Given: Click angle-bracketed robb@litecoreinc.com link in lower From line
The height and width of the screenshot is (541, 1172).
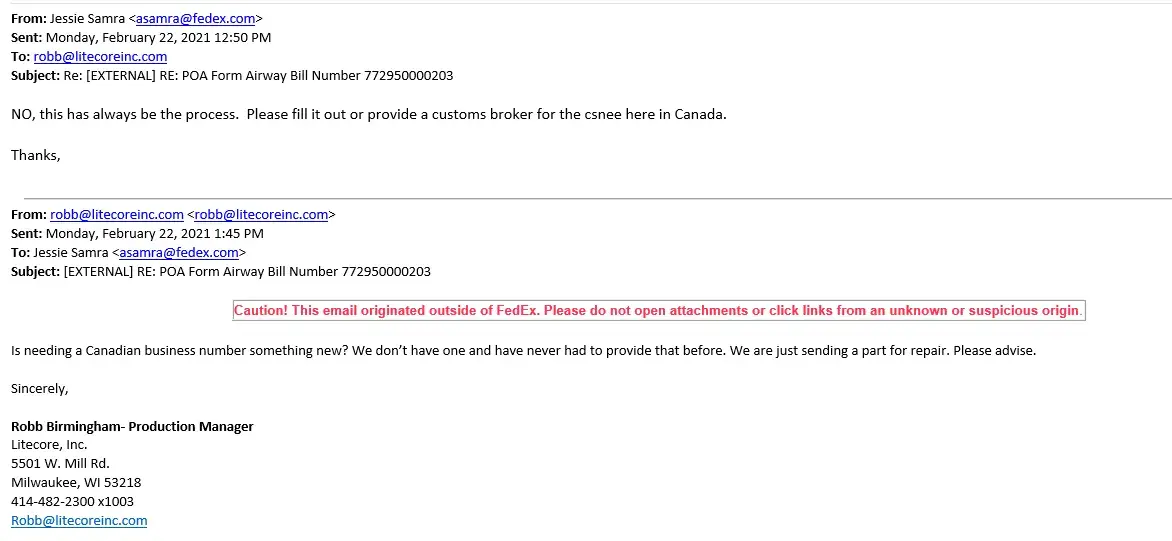Looking at the screenshot, I should click(x=261, y=215).
